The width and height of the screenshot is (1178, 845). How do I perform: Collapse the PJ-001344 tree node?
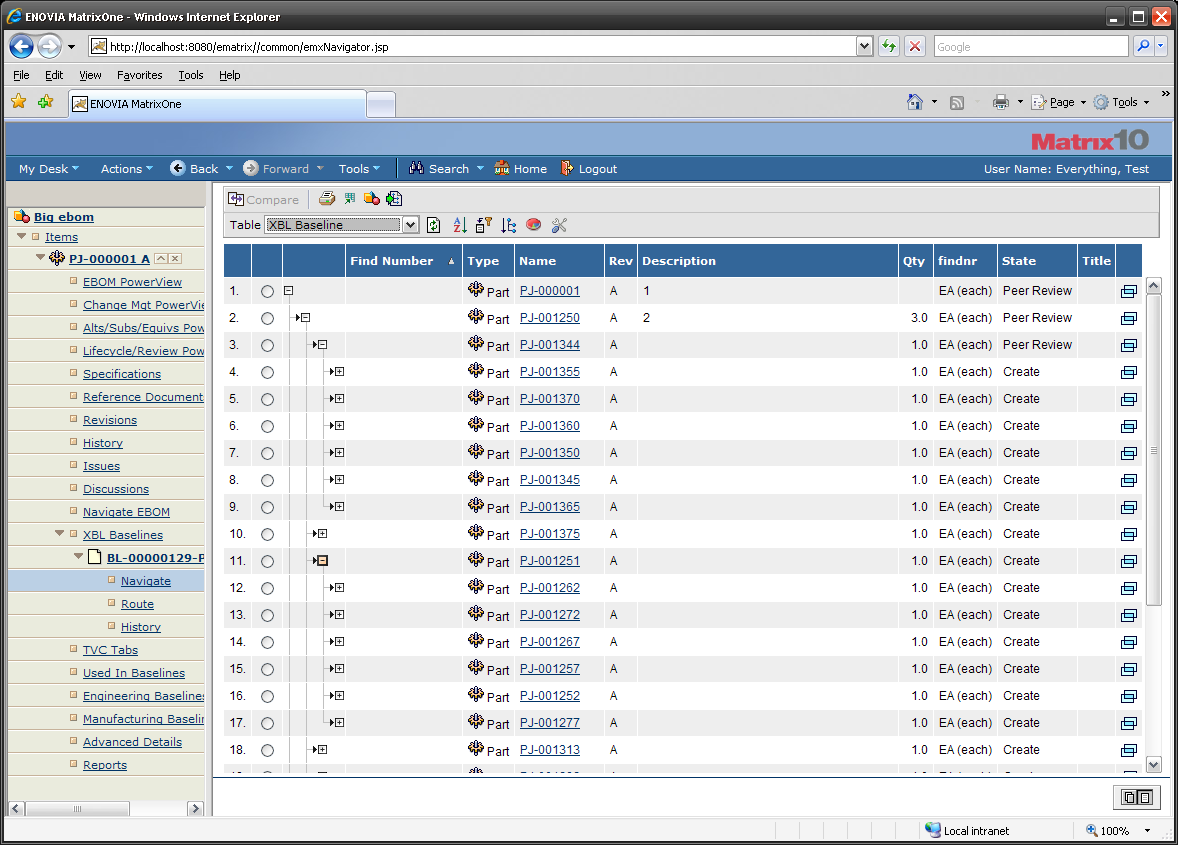[x=322, y=345]
